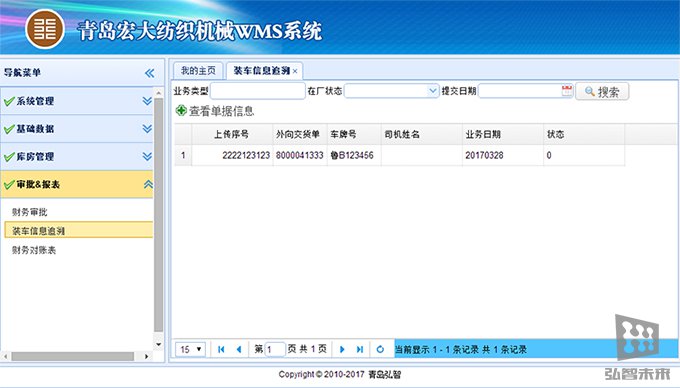Click the sidebar scroll-right arrow
Viewport: 680px width, 388px height.
click(x=147, y=356)
